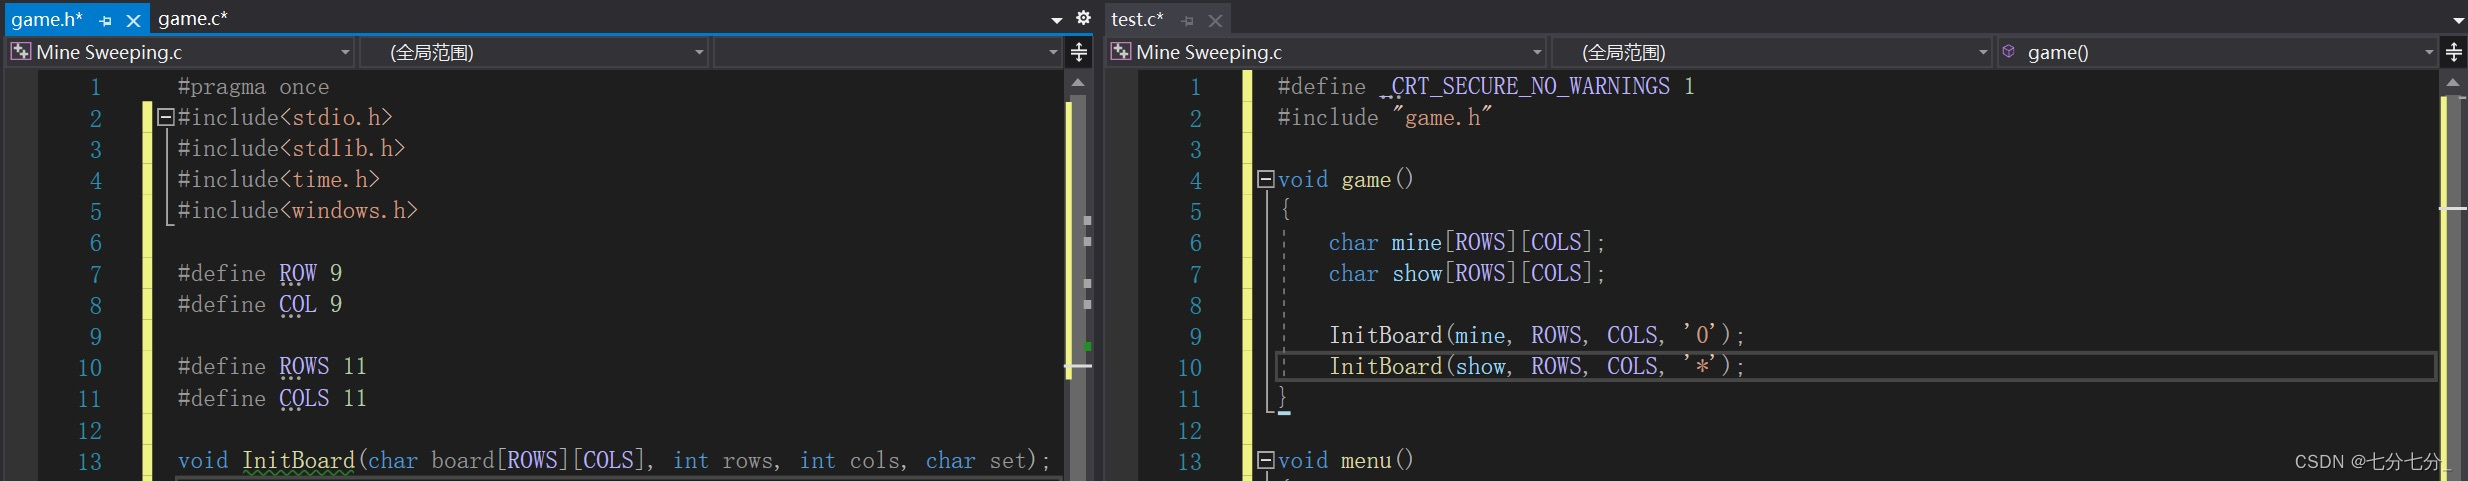Image resolution: width=2468 pixels, height=481 pixels.
Task: Click line number 10 in test.c pane
Action: coord(1190,368)
